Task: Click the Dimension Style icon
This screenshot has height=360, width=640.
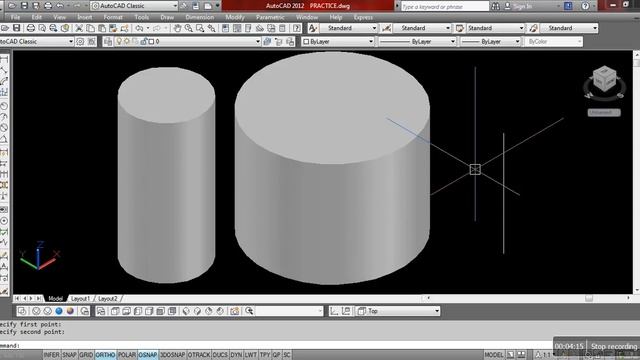Action: click(x=386, y=28)
